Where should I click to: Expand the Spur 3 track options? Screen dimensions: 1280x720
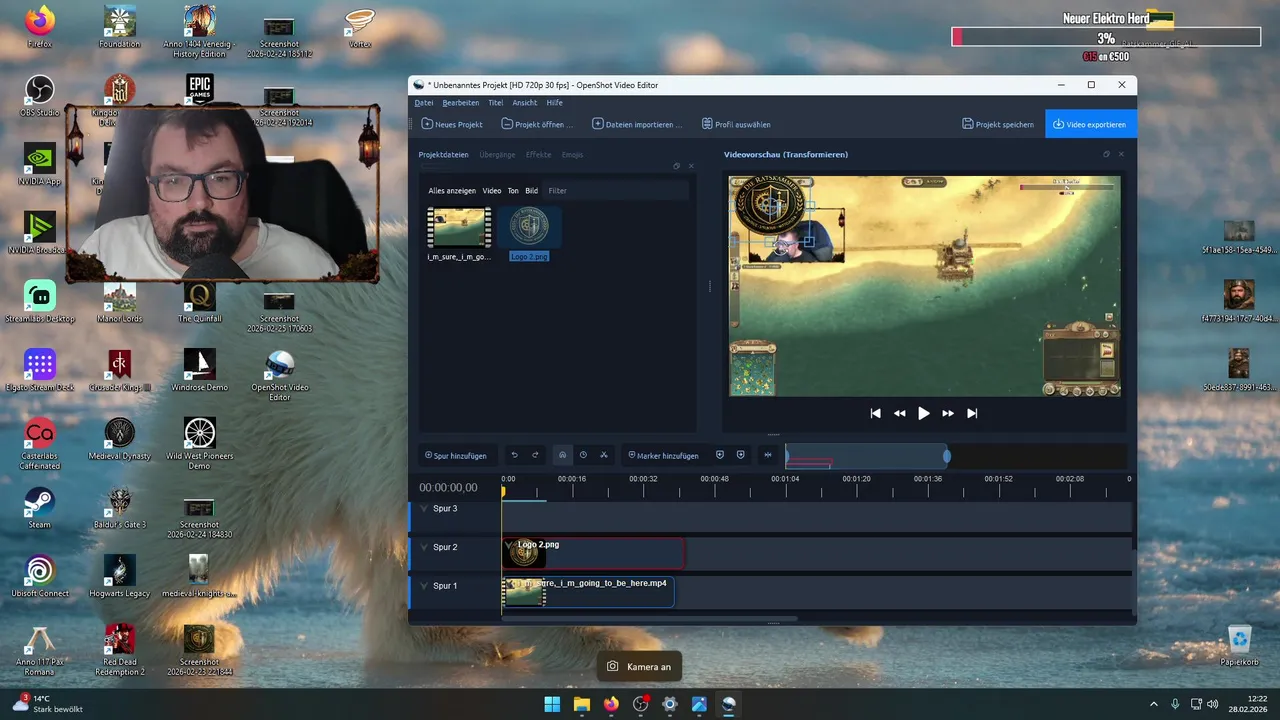coord(424,509)
